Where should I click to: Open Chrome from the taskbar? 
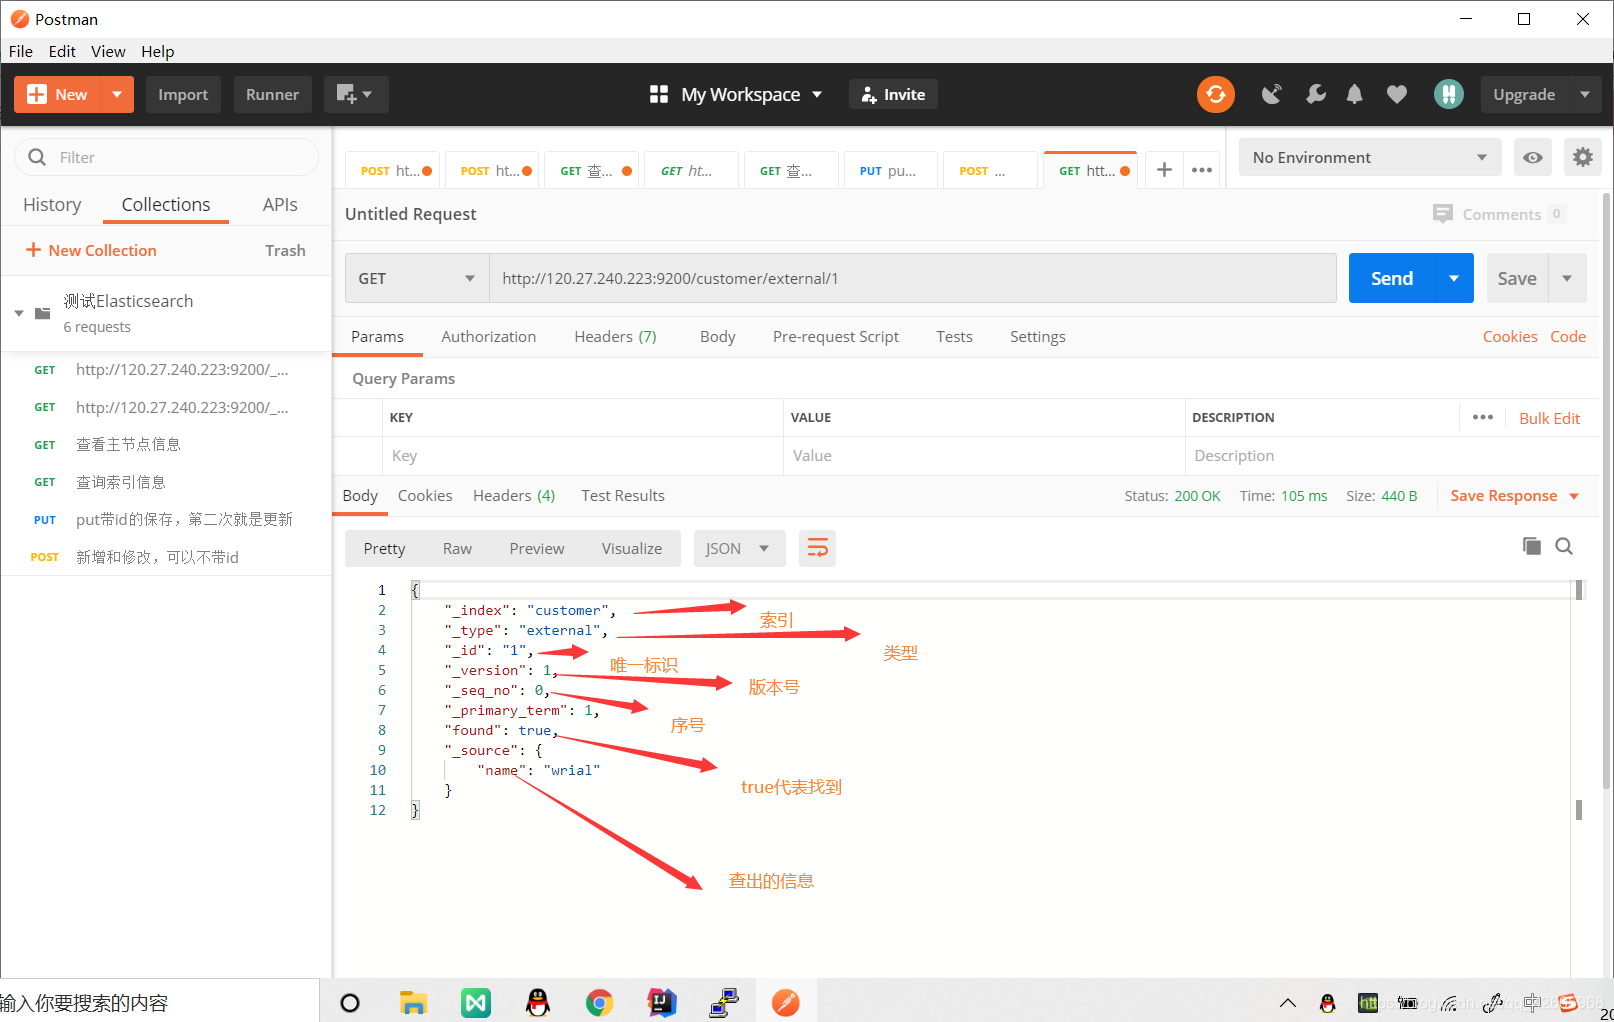(599, 1003)
